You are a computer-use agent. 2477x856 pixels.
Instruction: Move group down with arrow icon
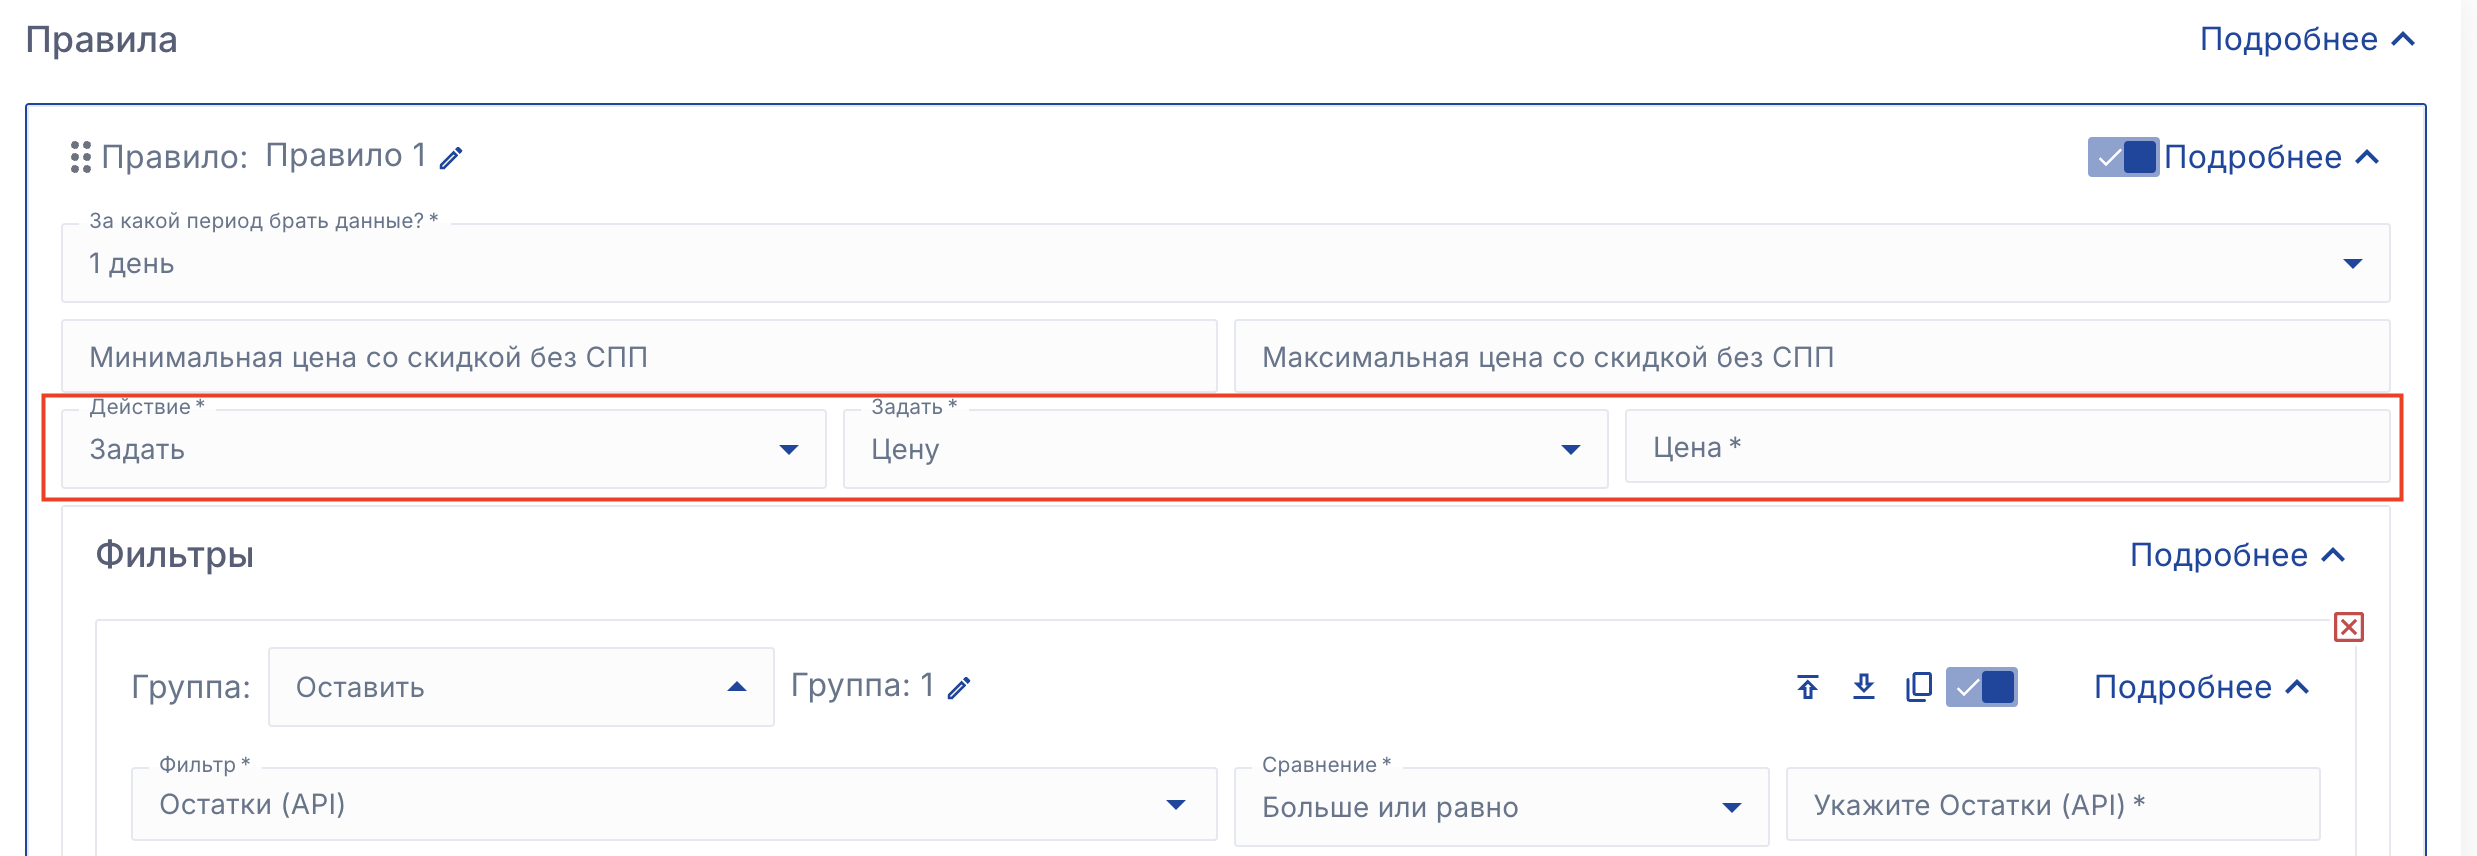tap(1863, 687)
